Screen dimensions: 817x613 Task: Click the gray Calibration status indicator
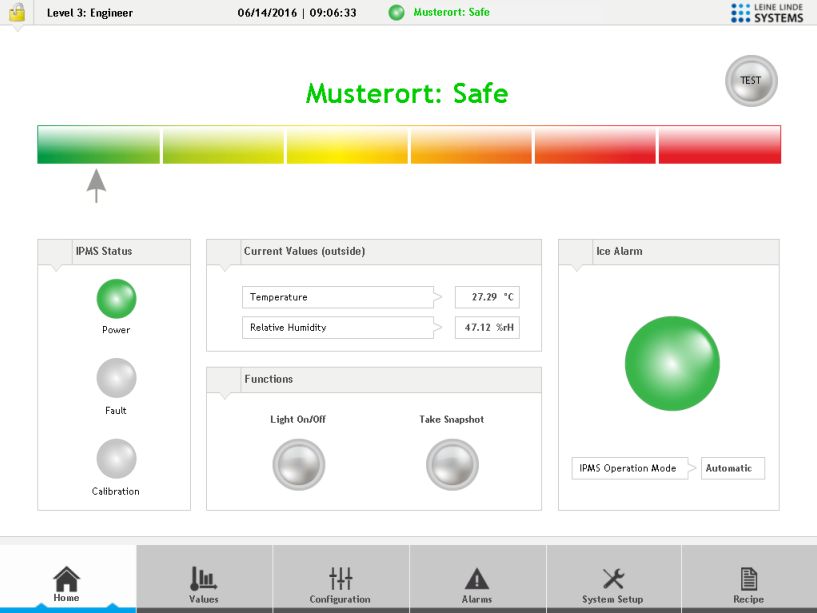(x=116, y=459)
